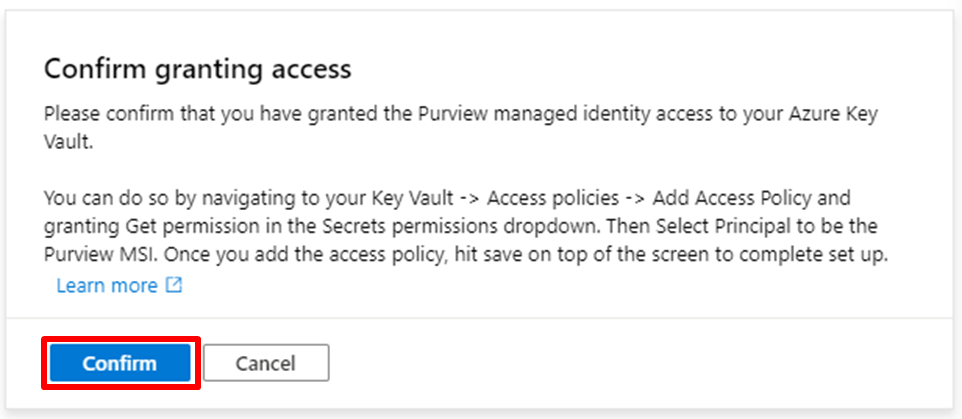The image size is (962, 419).
Task: Click the horizontal divider above the buttons
Action: 480,318
